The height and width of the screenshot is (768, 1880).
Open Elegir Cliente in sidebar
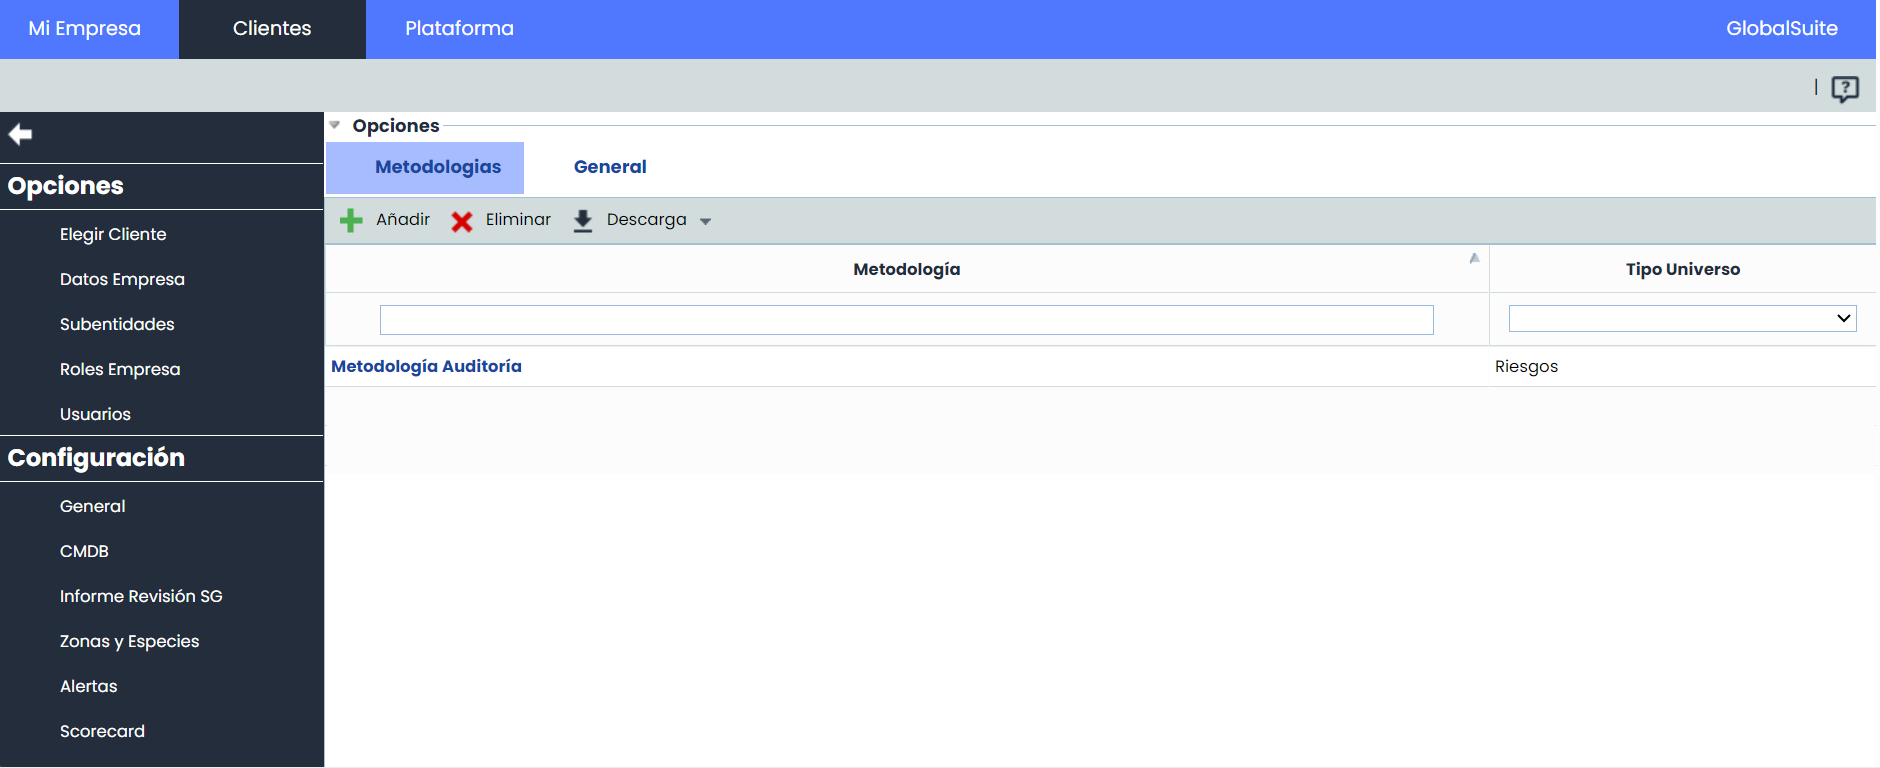pos(113,234)
